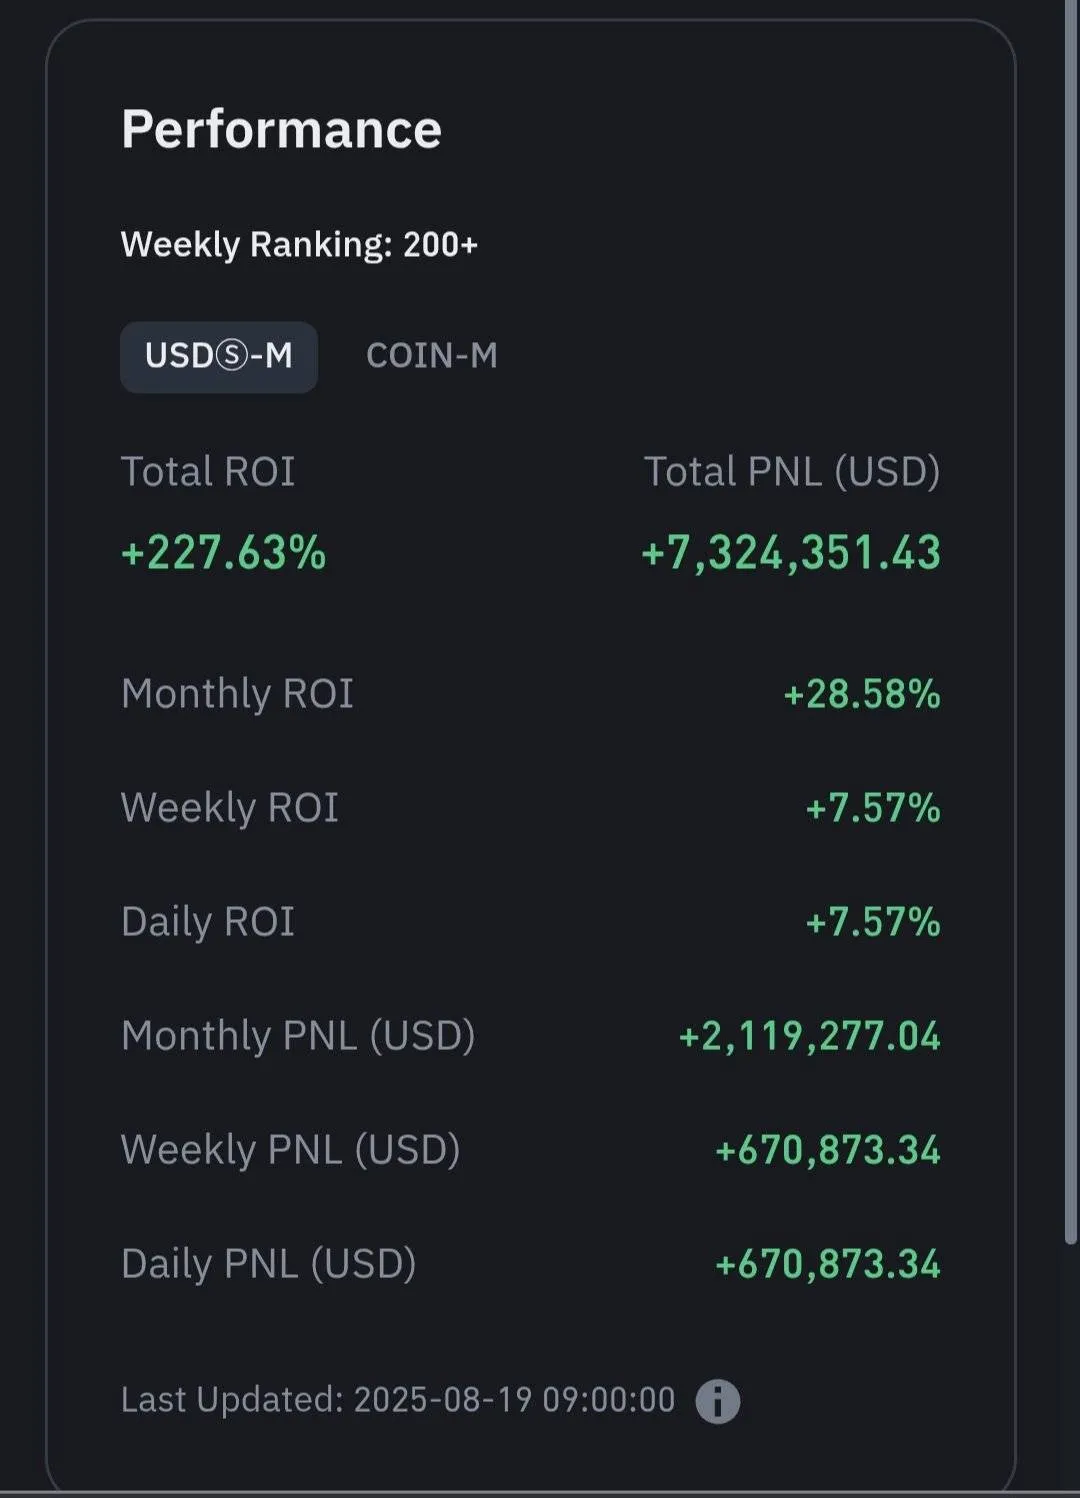
Task: Click the Total PNL (USD) label
Action: click(x=791, y=472)
